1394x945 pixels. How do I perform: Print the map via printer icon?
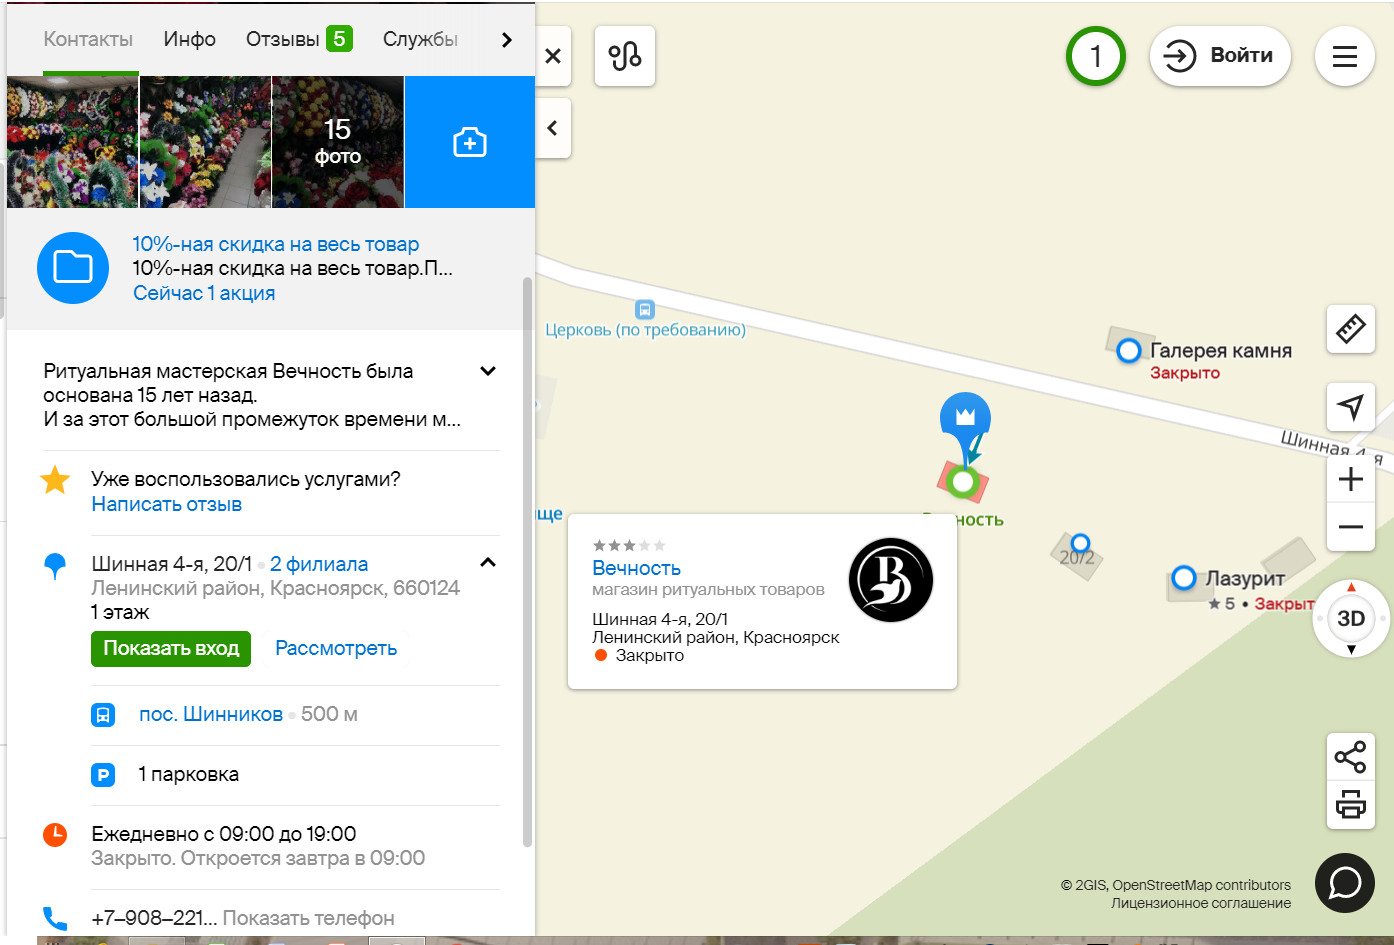[1351, 804]
